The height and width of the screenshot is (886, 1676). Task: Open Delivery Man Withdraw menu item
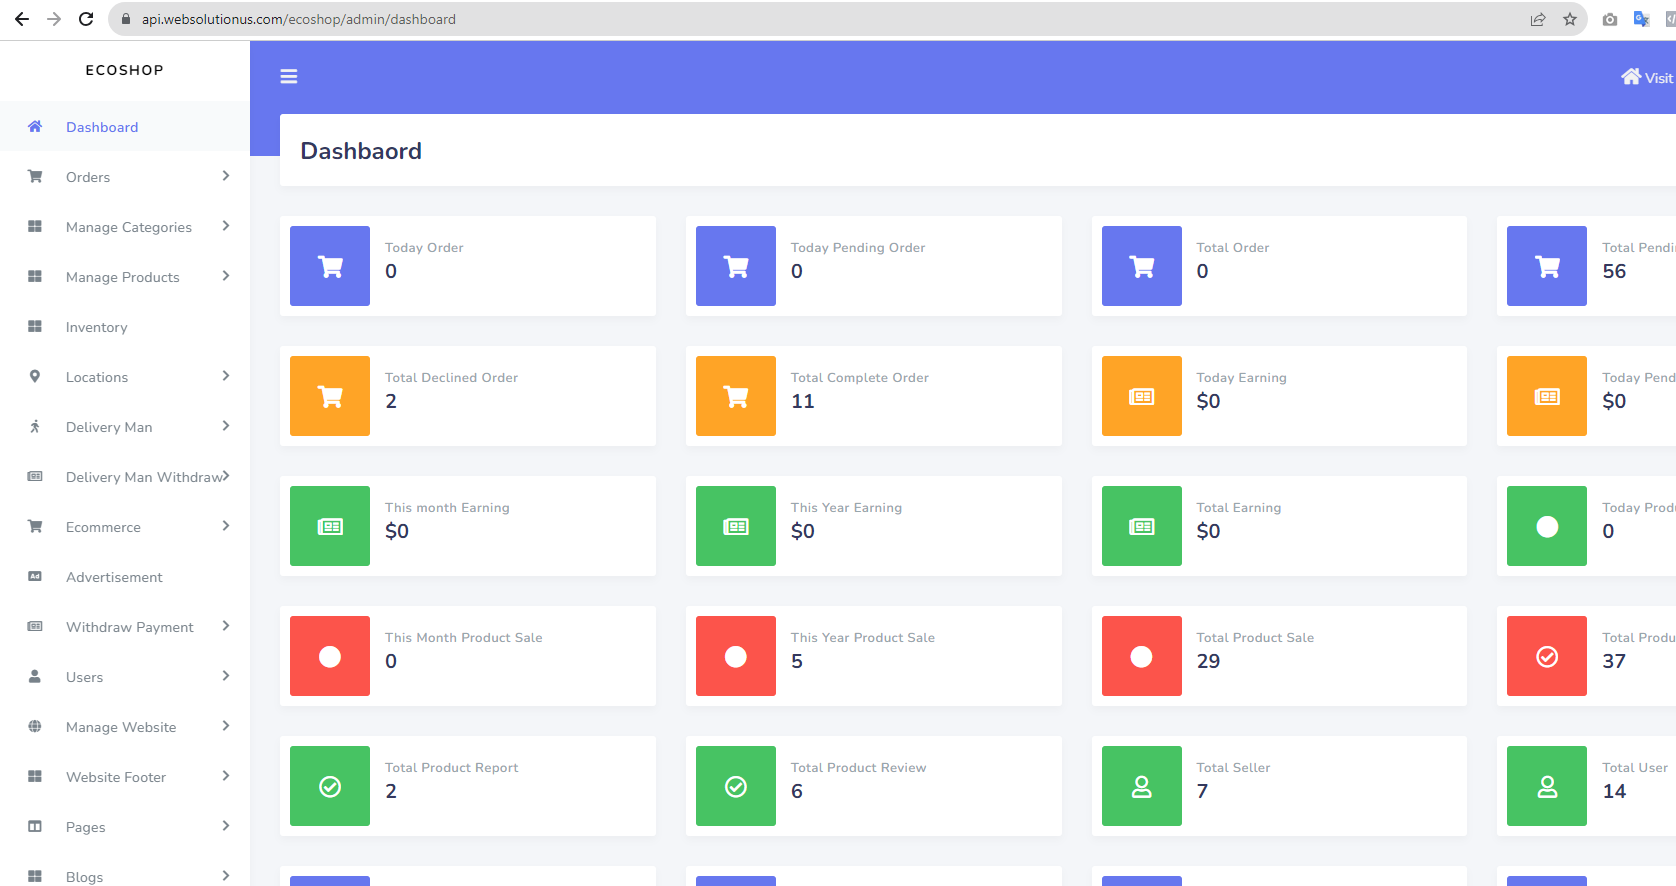click(125, 477)
